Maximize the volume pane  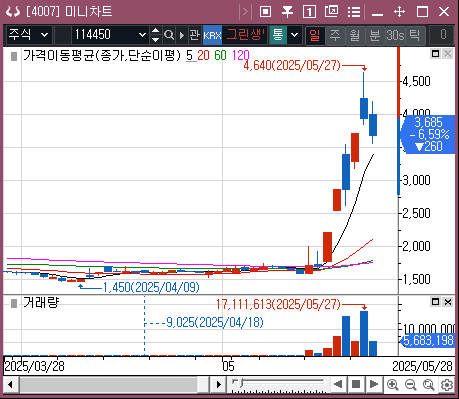435,302
